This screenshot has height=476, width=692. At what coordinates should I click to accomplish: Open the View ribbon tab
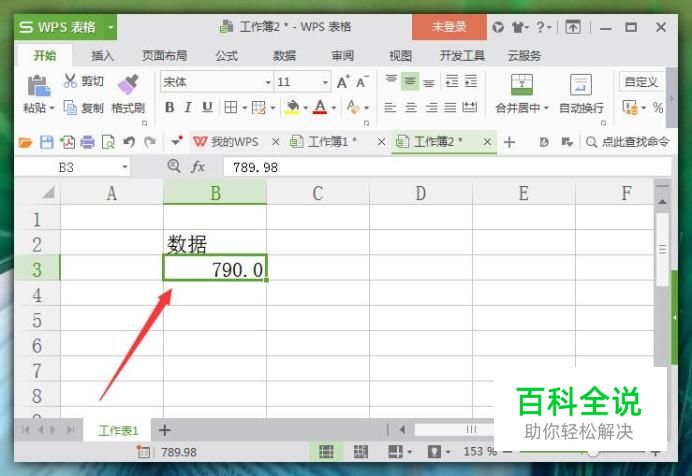point(400,56)
